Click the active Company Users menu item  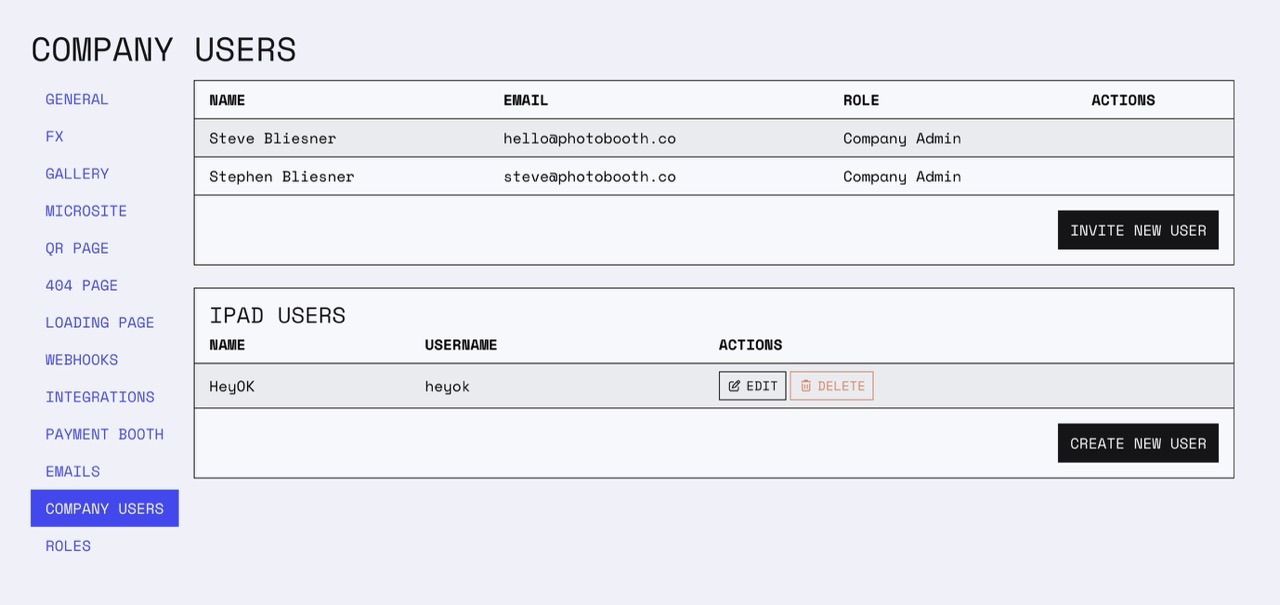(105, 508)
